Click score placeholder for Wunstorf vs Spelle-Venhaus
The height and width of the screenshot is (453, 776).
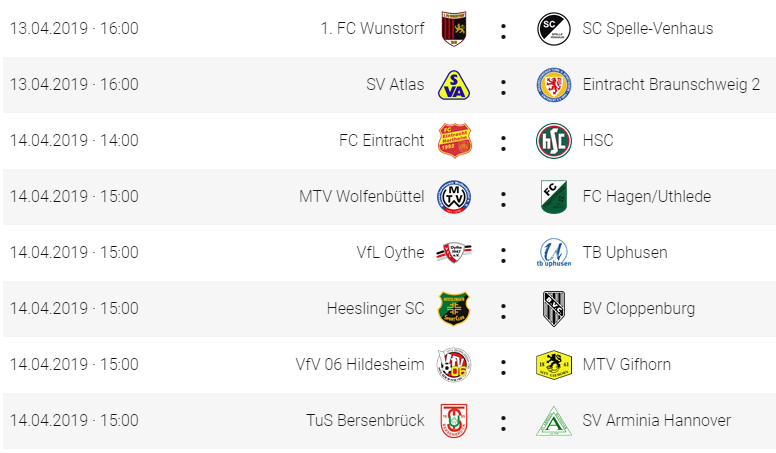pyautogui.click(x=503, y=31)
